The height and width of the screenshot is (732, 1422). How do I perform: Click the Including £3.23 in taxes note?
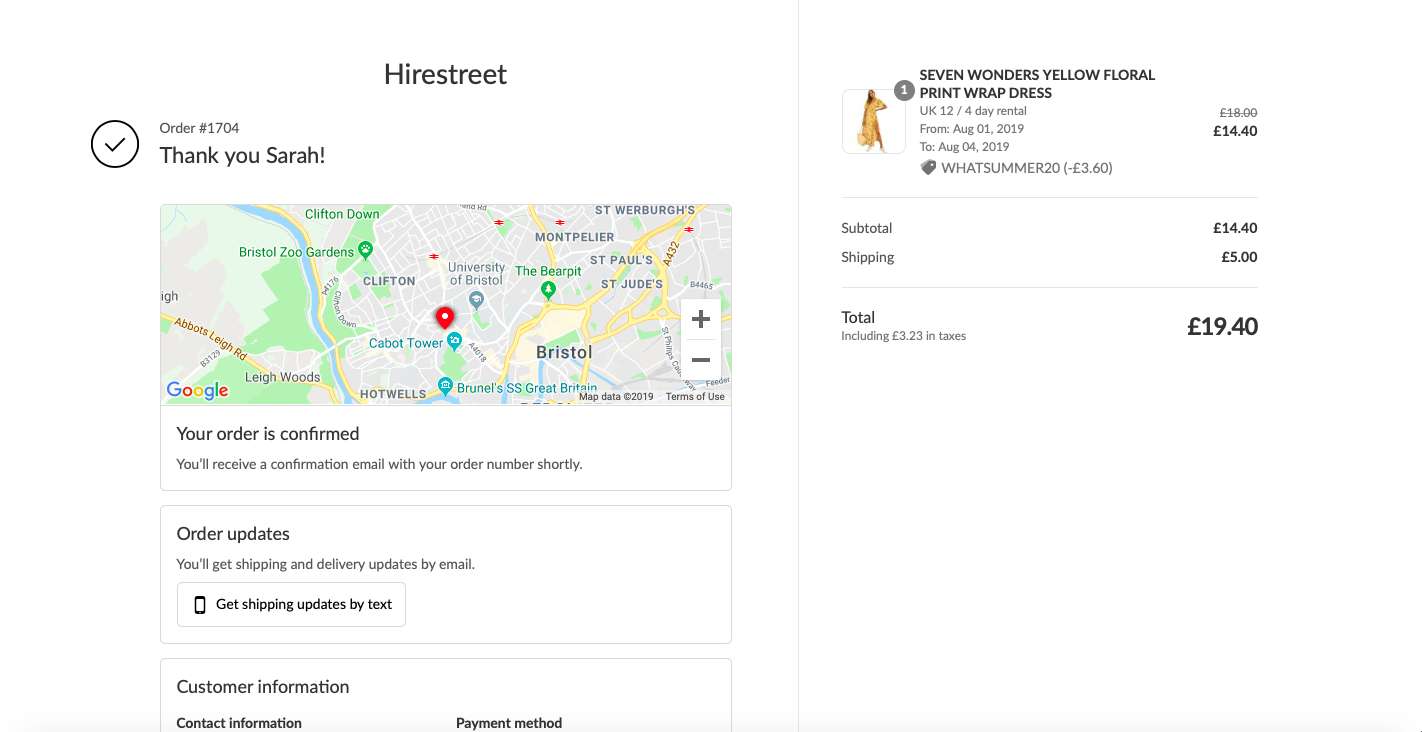(903, 336)
